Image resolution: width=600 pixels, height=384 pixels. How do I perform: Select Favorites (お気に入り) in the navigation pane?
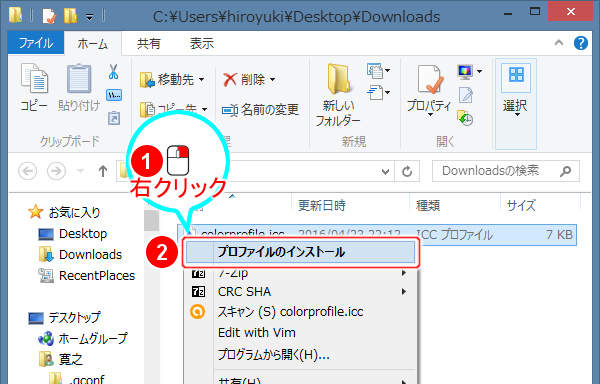coord(64,212)
